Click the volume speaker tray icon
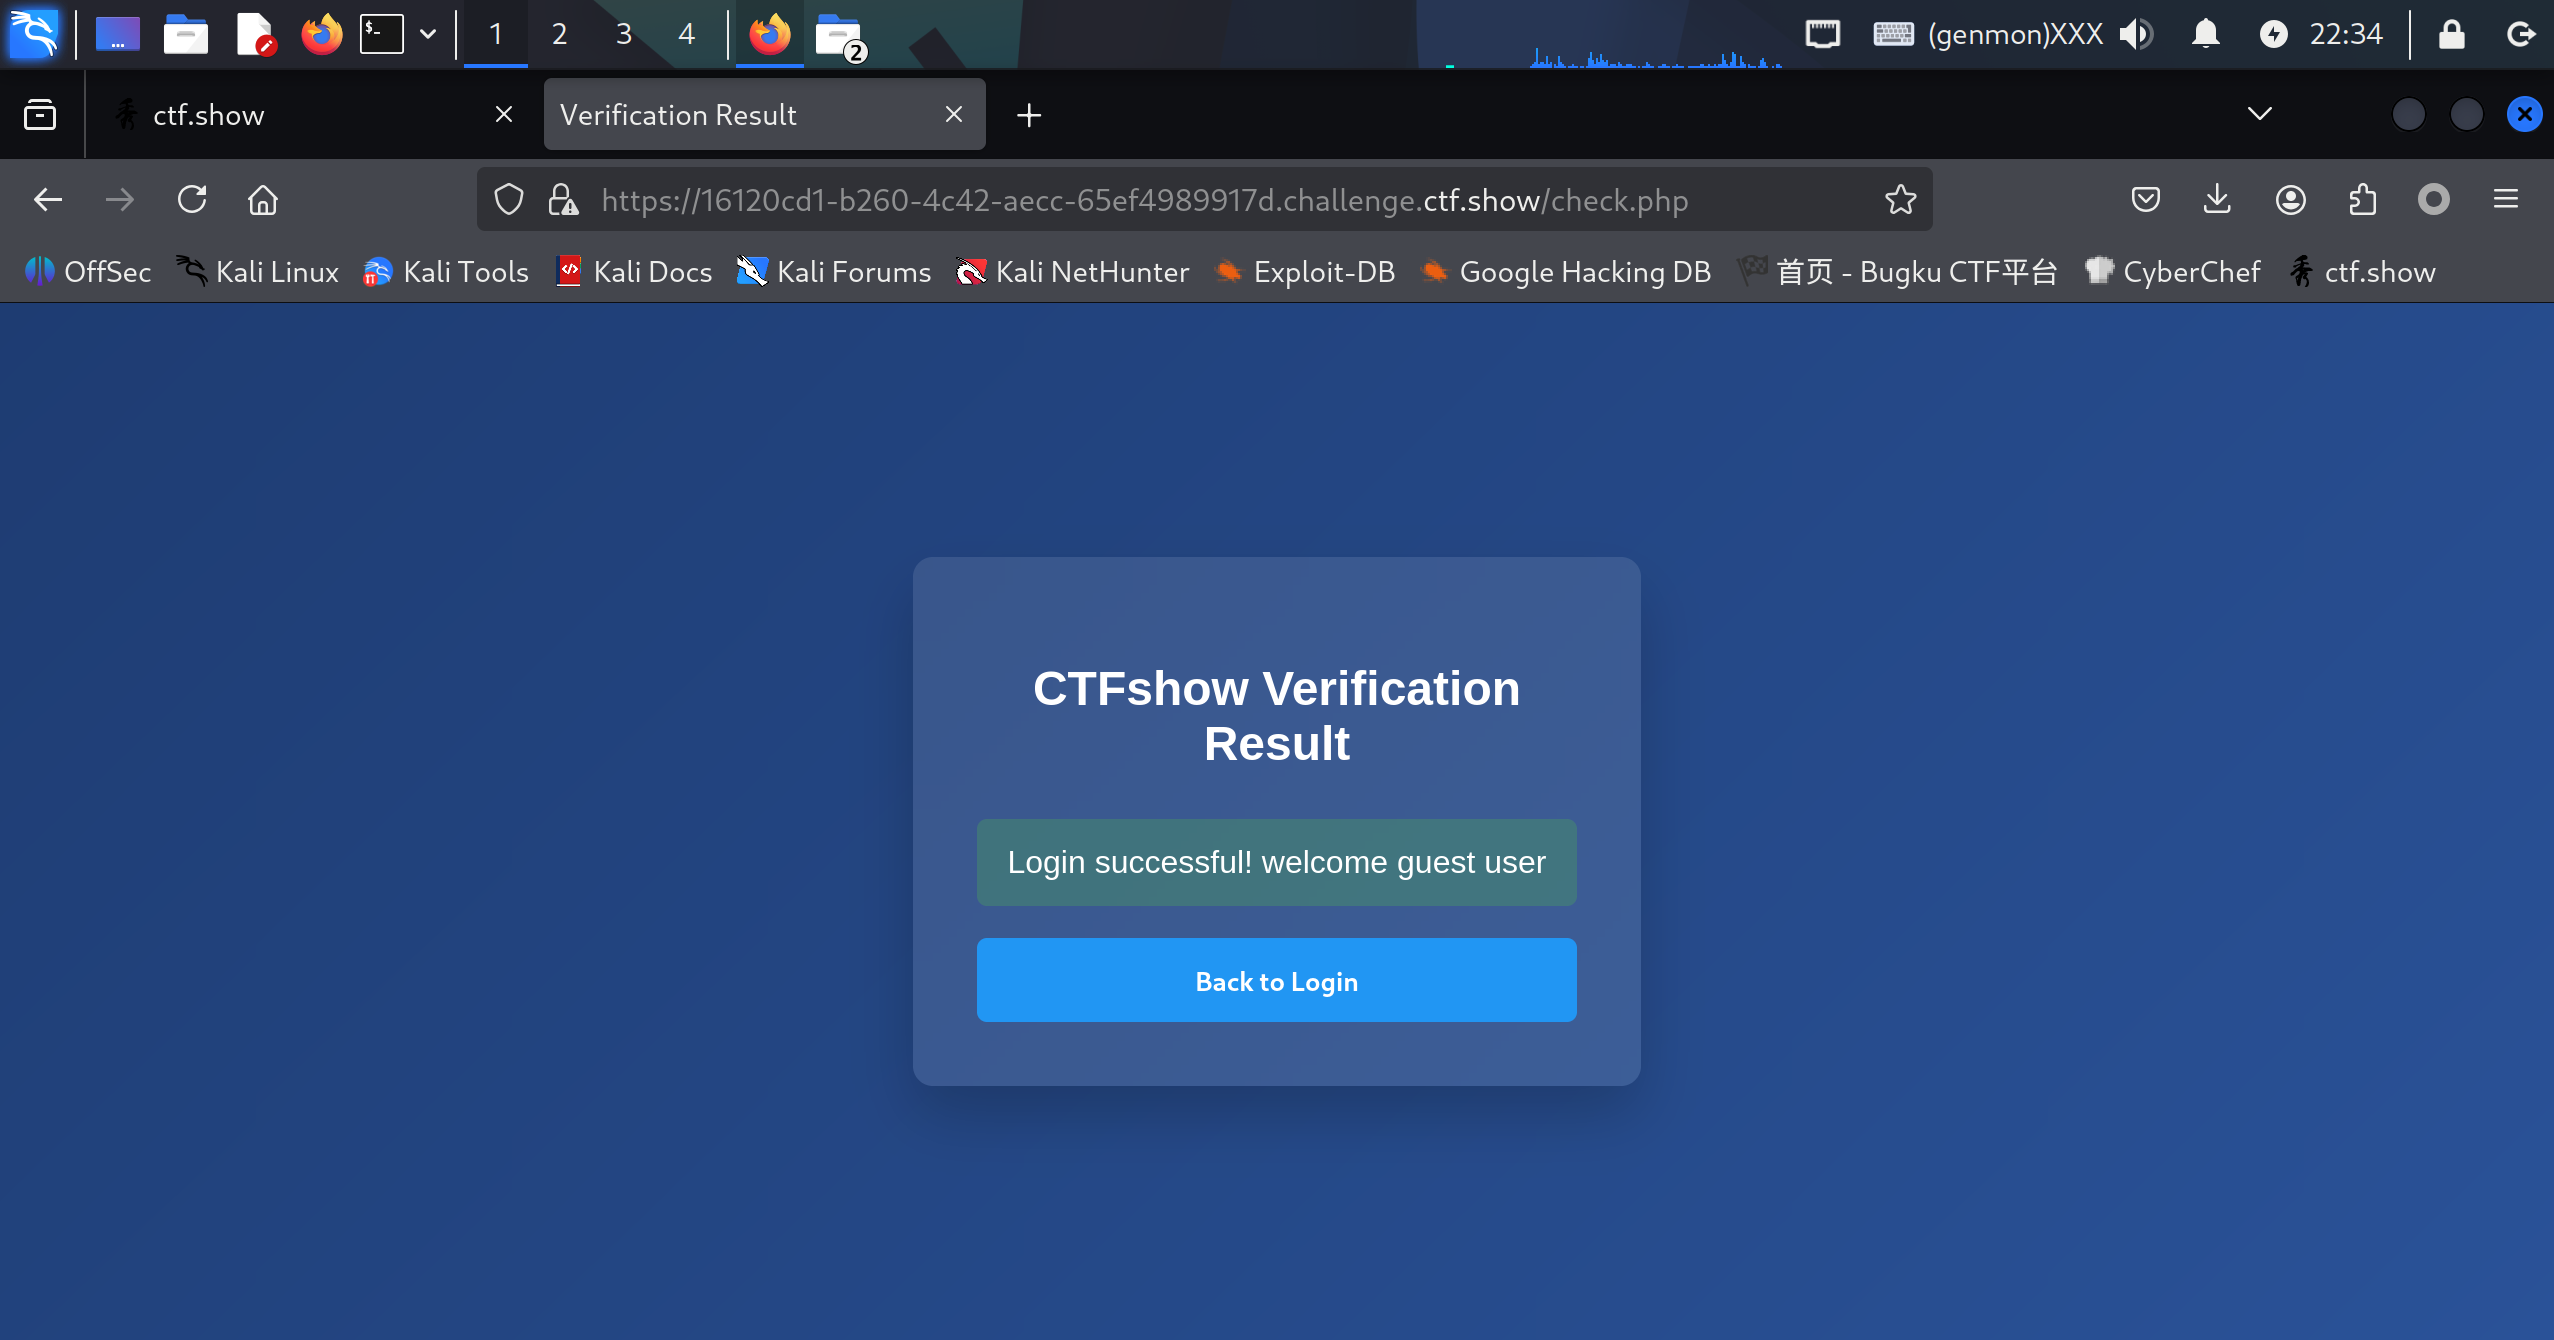This screenshot has width=2554, height=1340. [2134, 34]
